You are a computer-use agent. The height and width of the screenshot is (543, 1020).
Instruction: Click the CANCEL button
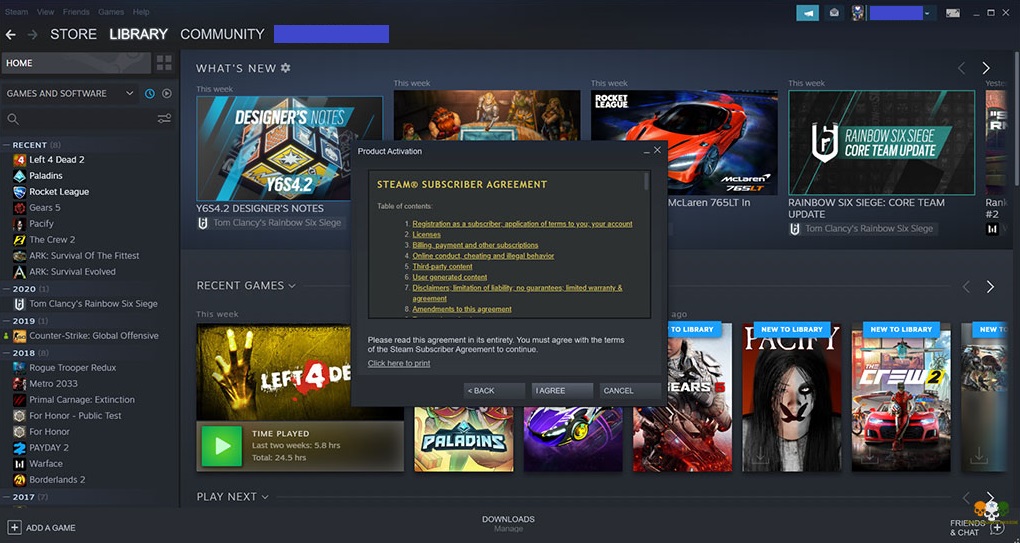click(x=630, y=391)
